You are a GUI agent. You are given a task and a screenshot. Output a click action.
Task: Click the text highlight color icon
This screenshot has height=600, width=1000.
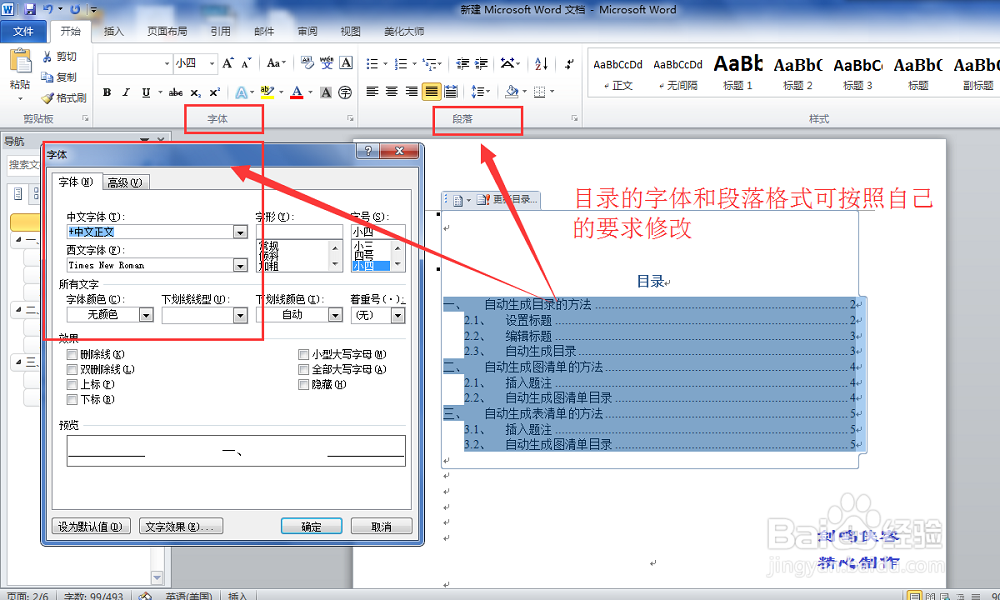pyautogui.click(x=267, y=92)
